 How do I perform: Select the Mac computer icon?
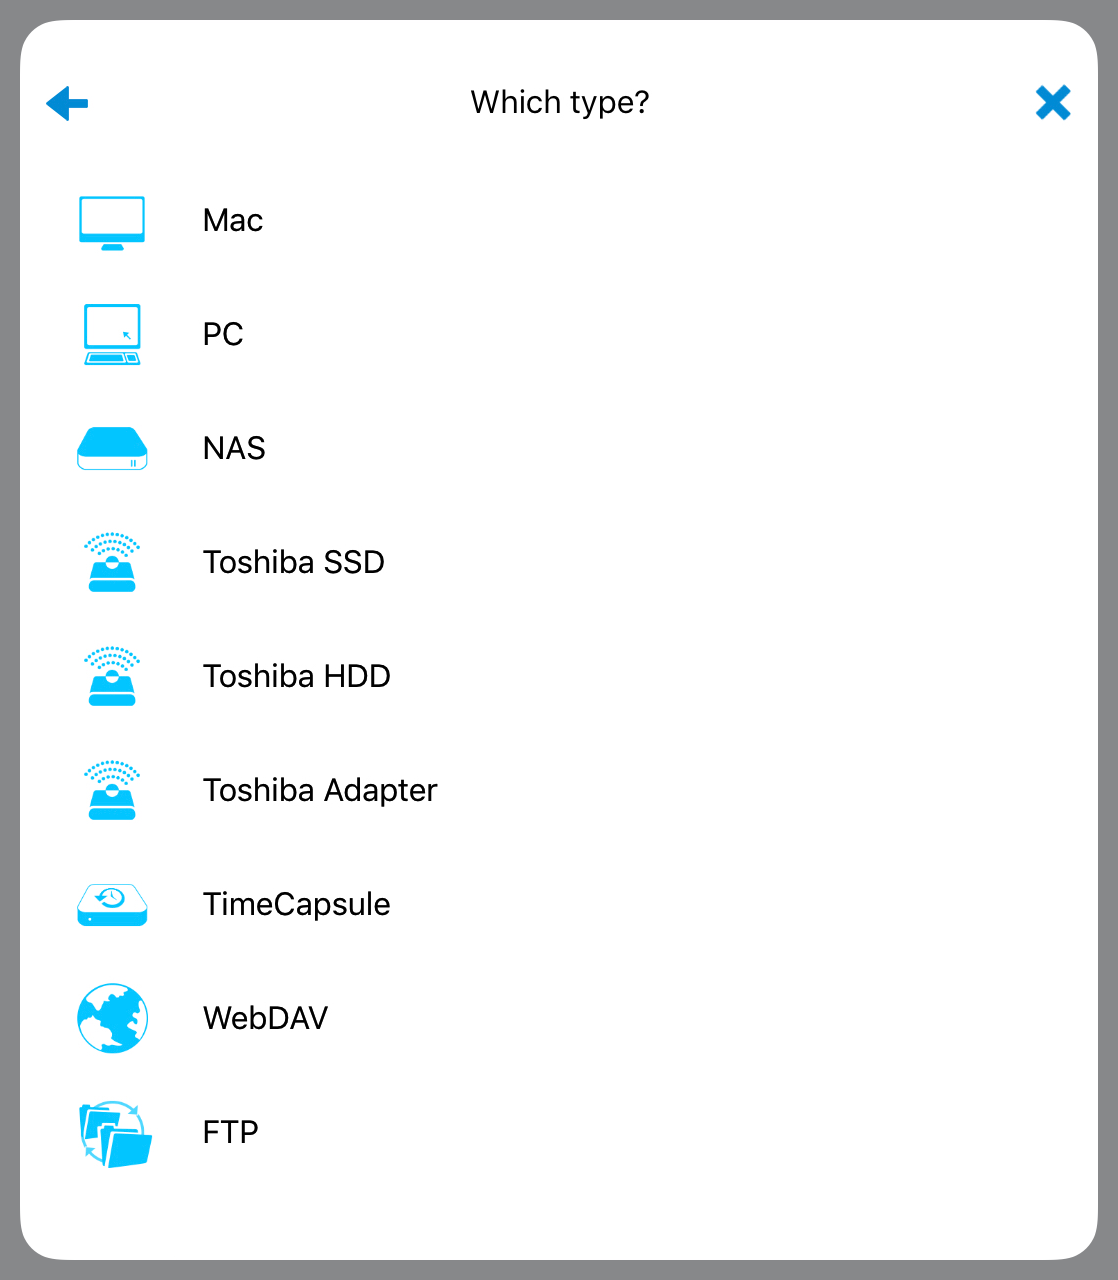(112, 221)
